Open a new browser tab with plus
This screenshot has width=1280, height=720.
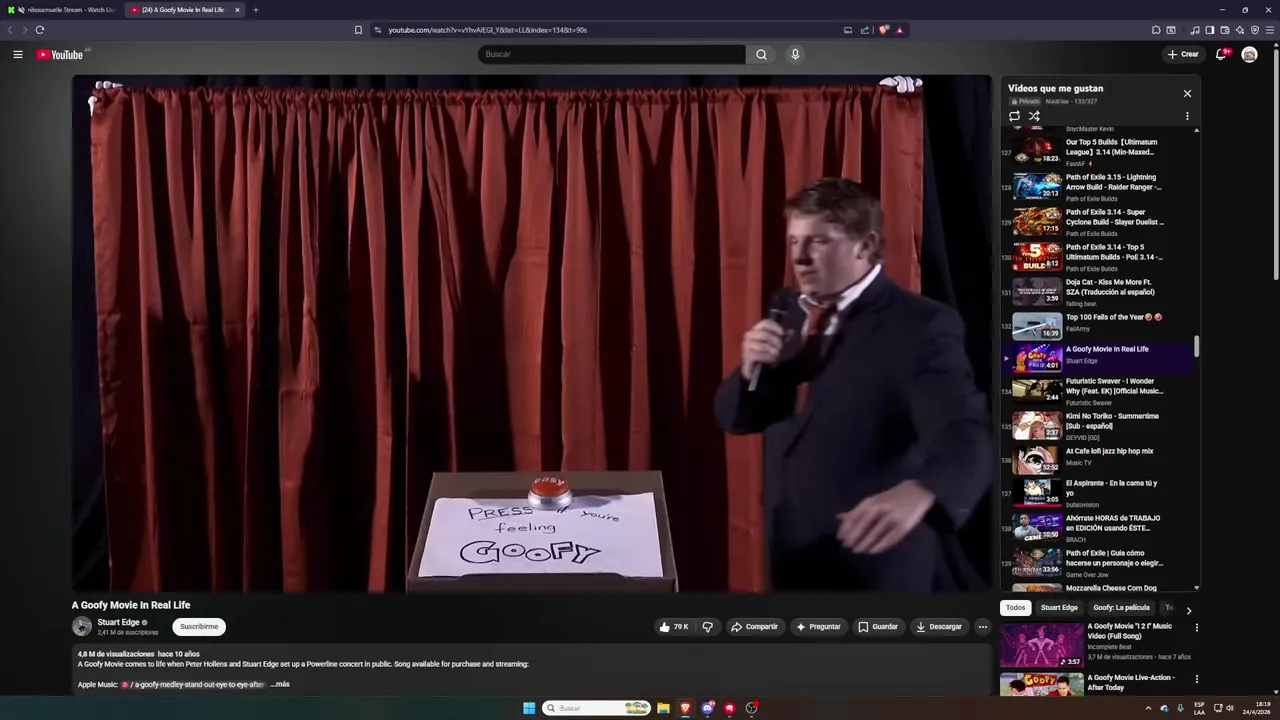coord(255,10)
